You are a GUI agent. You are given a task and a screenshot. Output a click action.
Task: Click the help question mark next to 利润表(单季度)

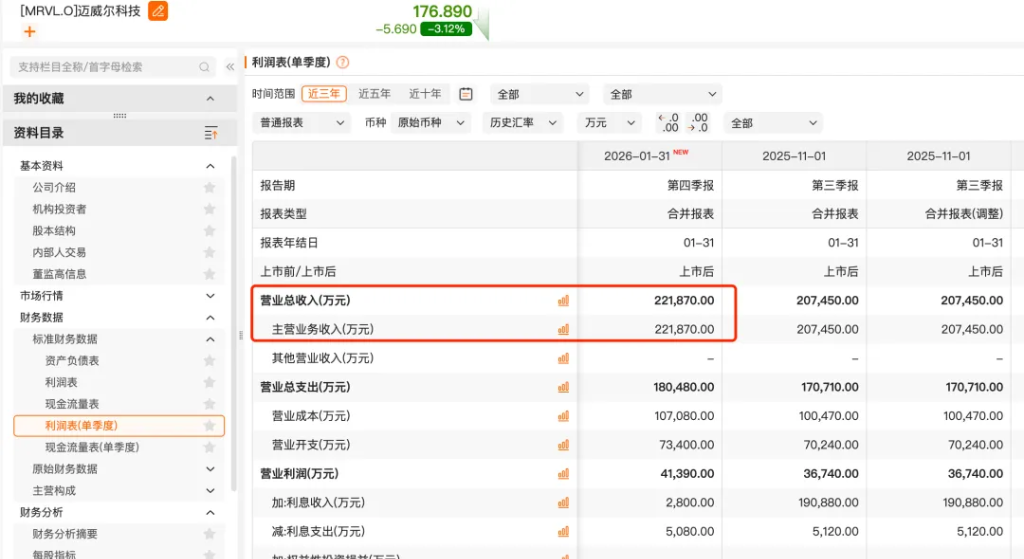[x=343, y=62]
